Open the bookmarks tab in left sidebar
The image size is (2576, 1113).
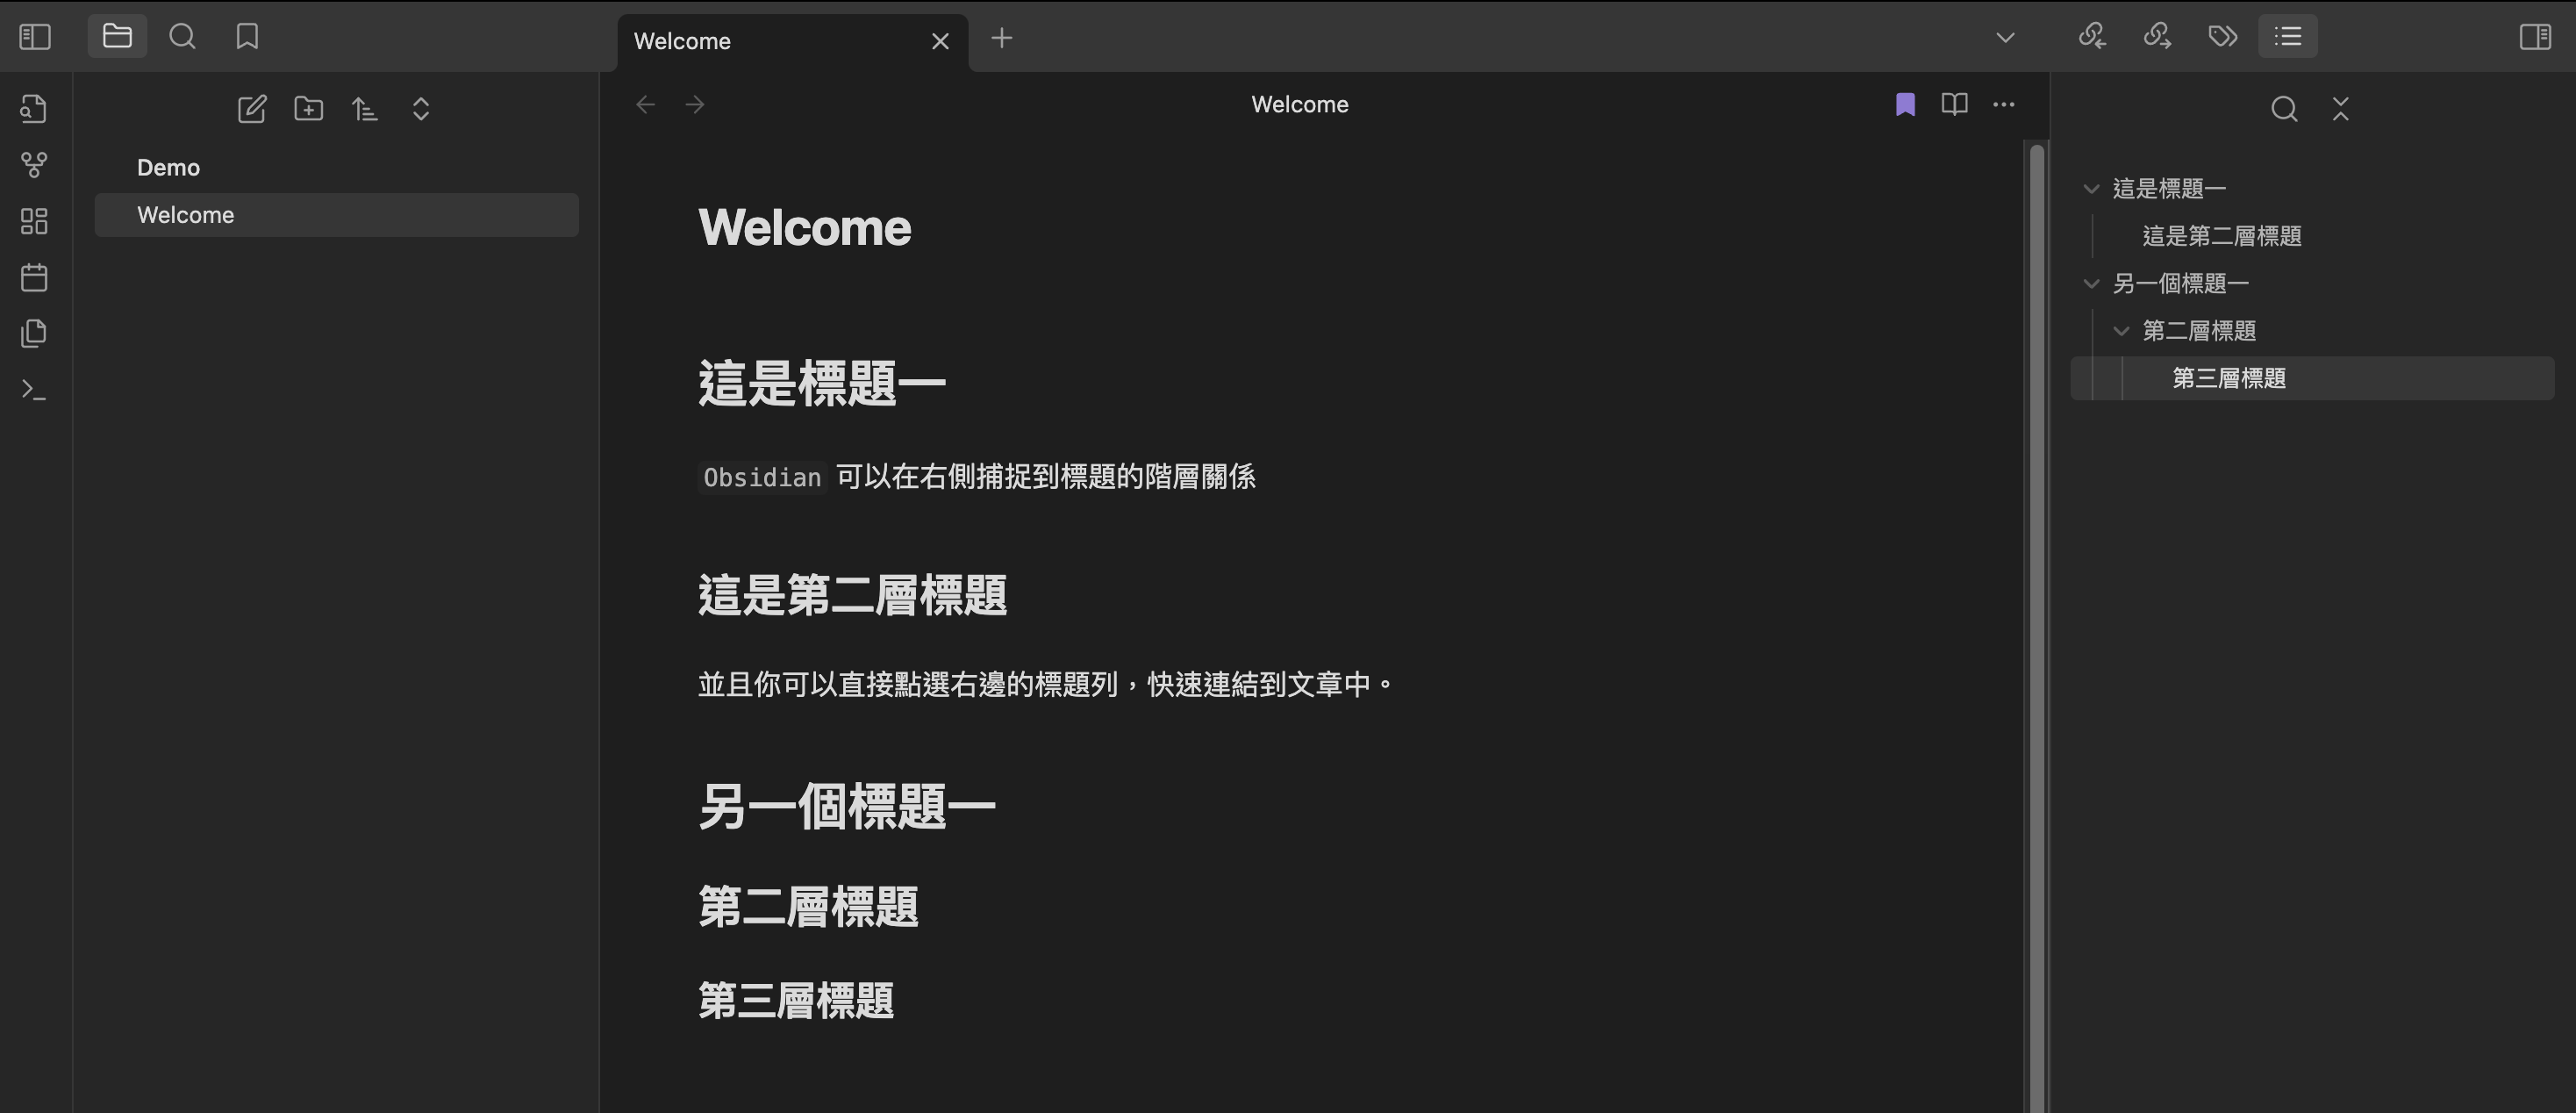pos(247,37)
